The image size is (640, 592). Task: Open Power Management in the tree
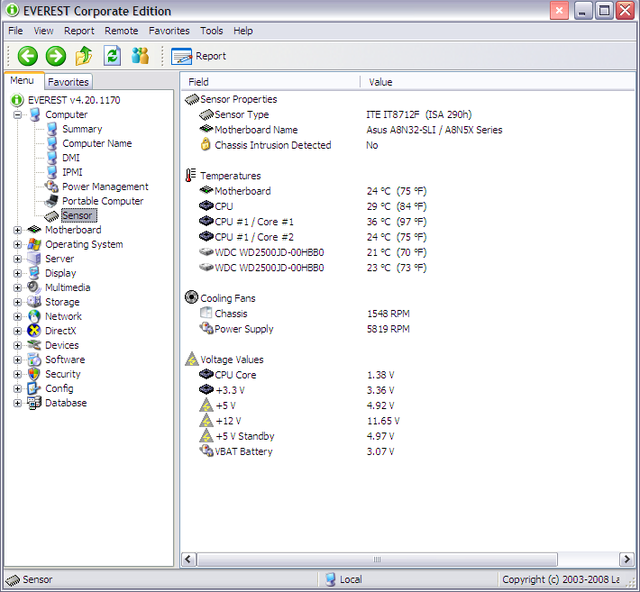(105, 187)
